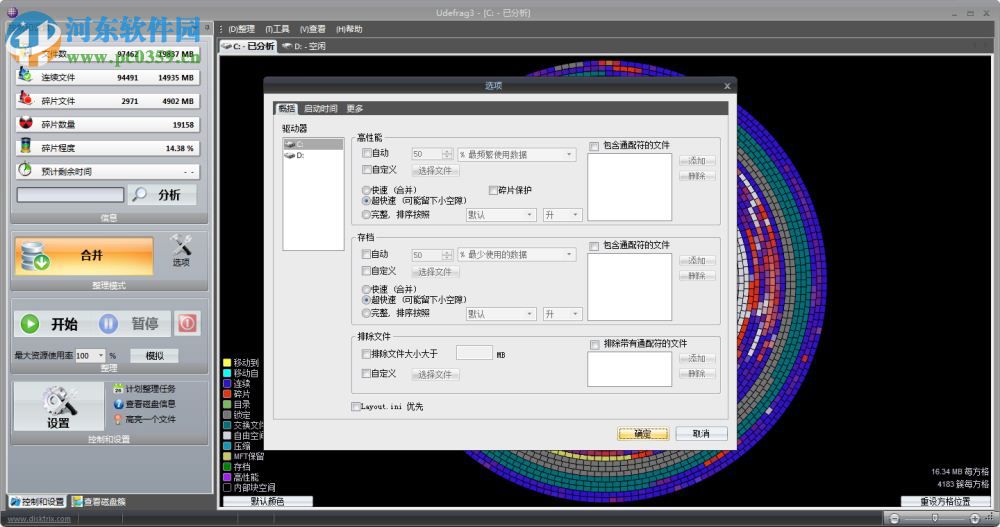The image size is (1000, 527).
Task: Enable 排除文件大小大于 checkbox
Action: click(x=366, y=353)
